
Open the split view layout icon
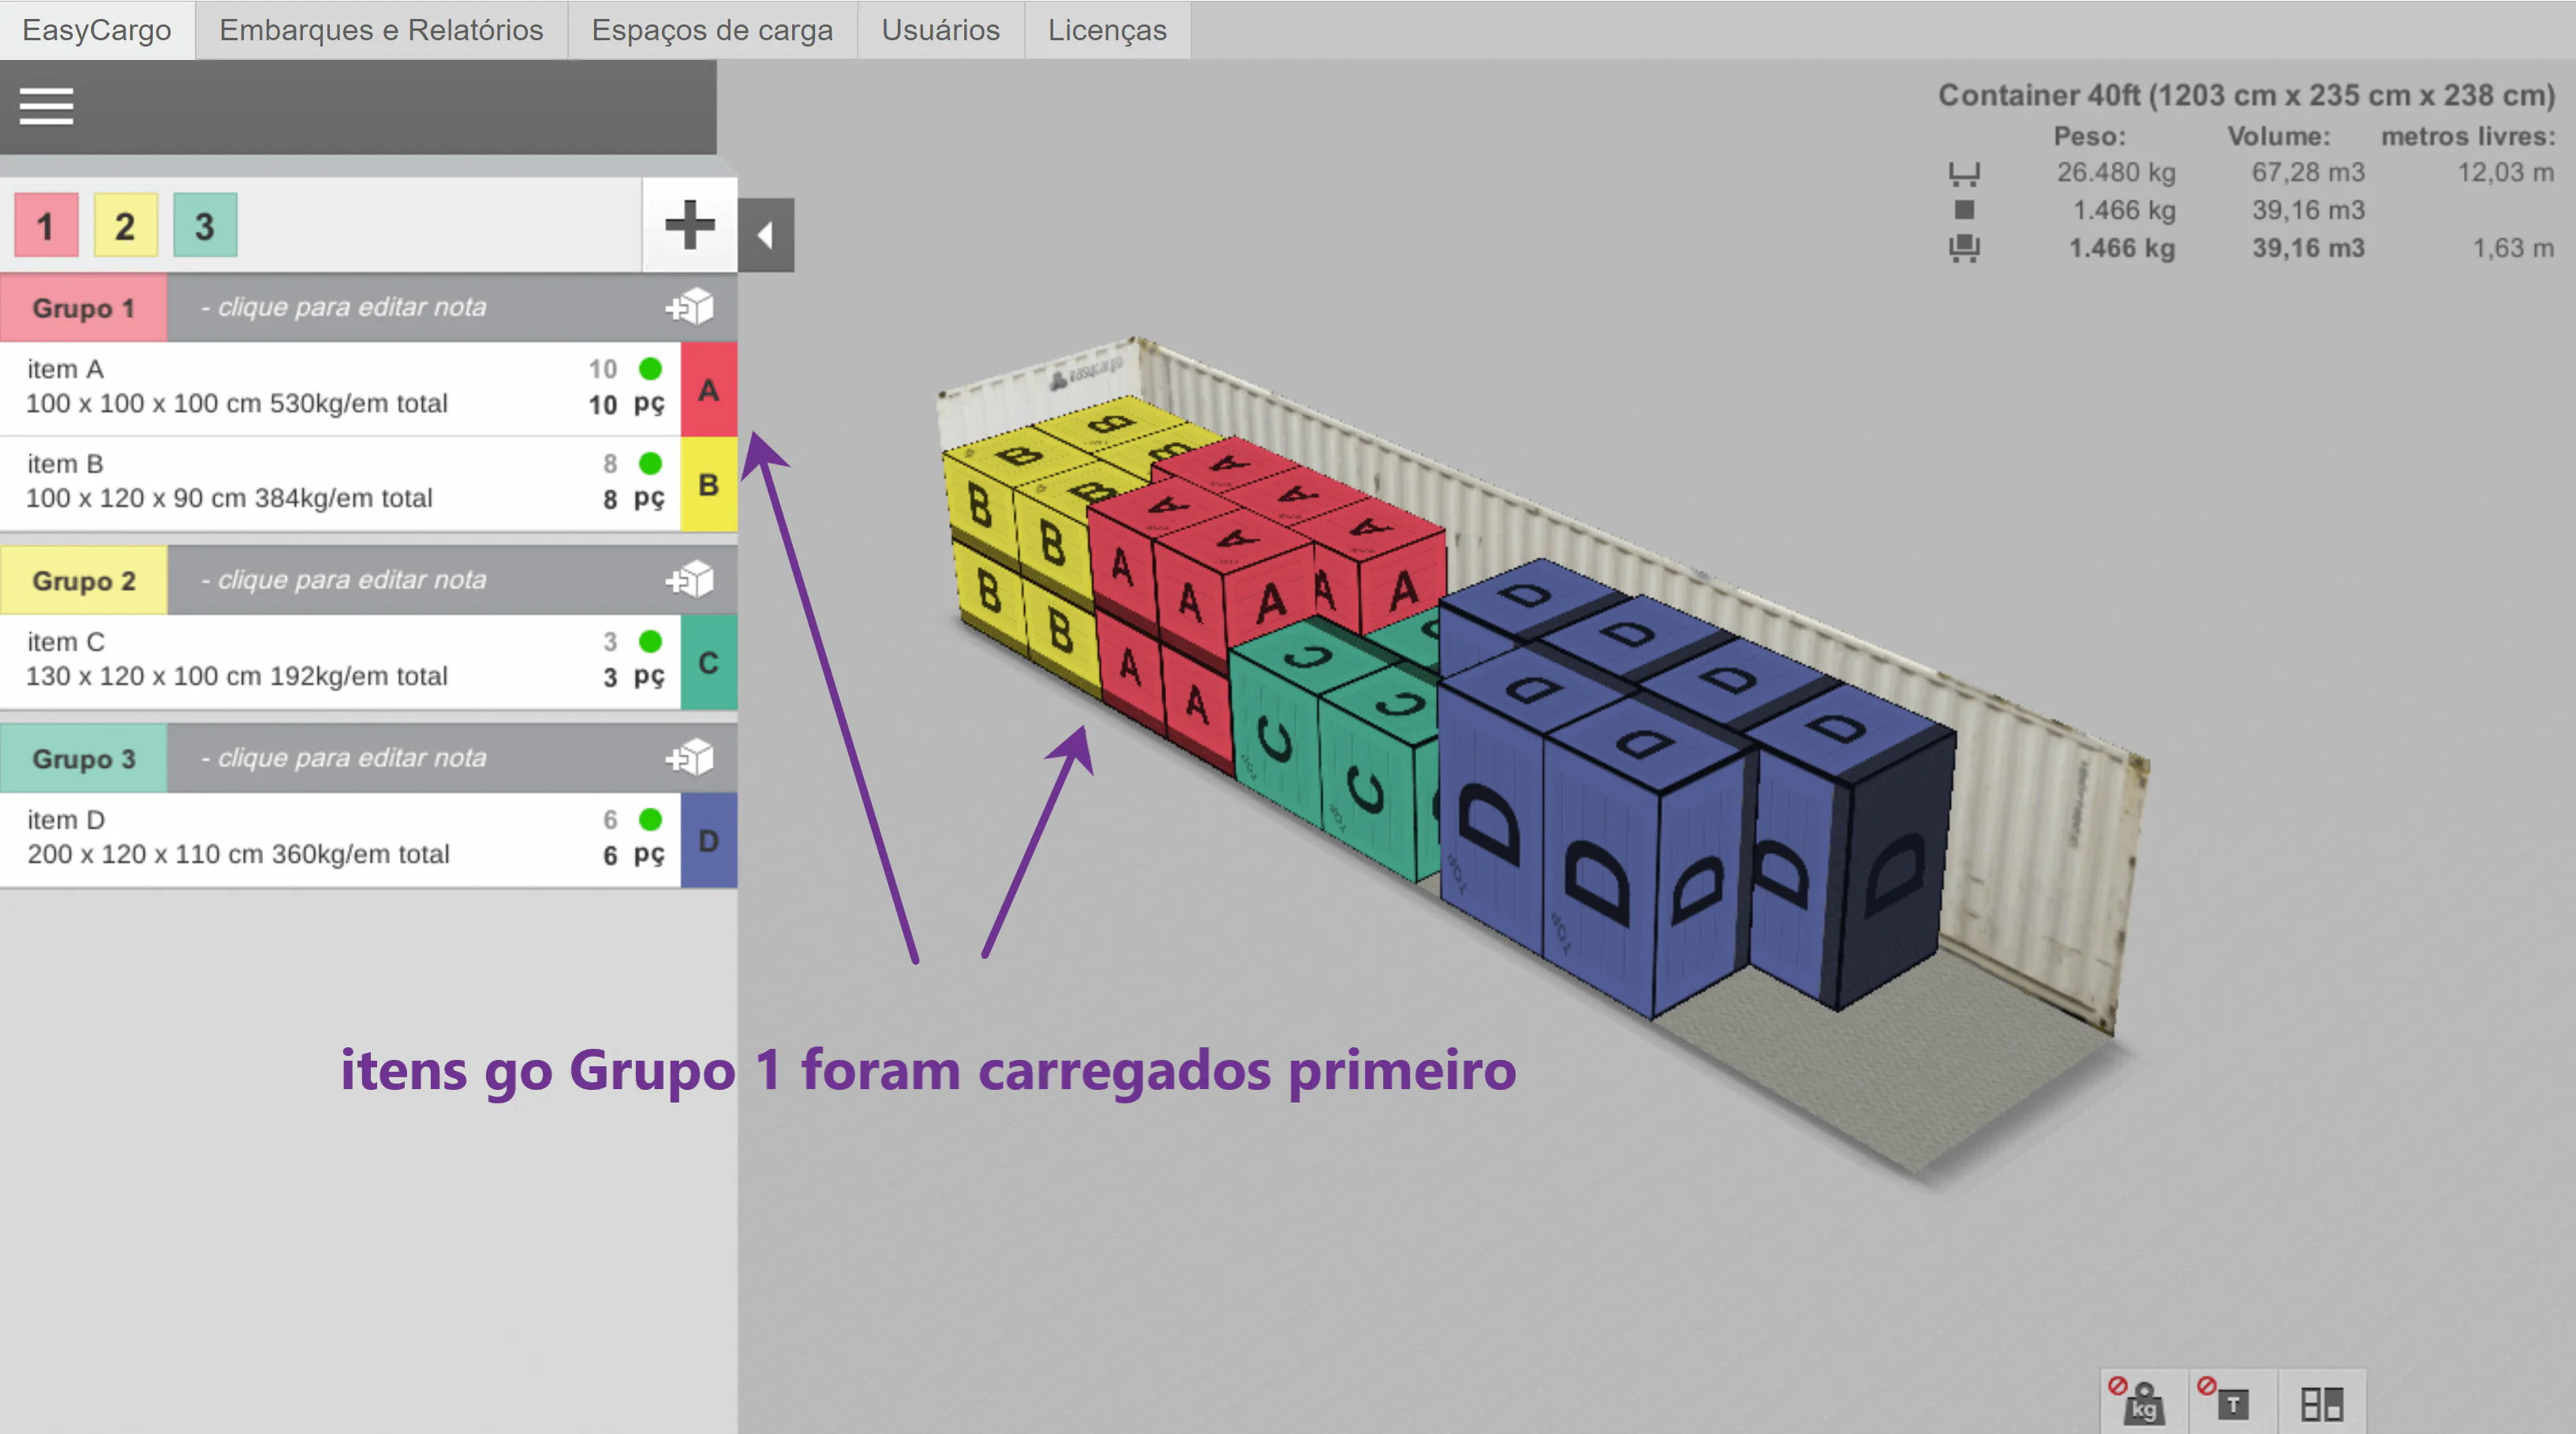click(2321, 1403)
